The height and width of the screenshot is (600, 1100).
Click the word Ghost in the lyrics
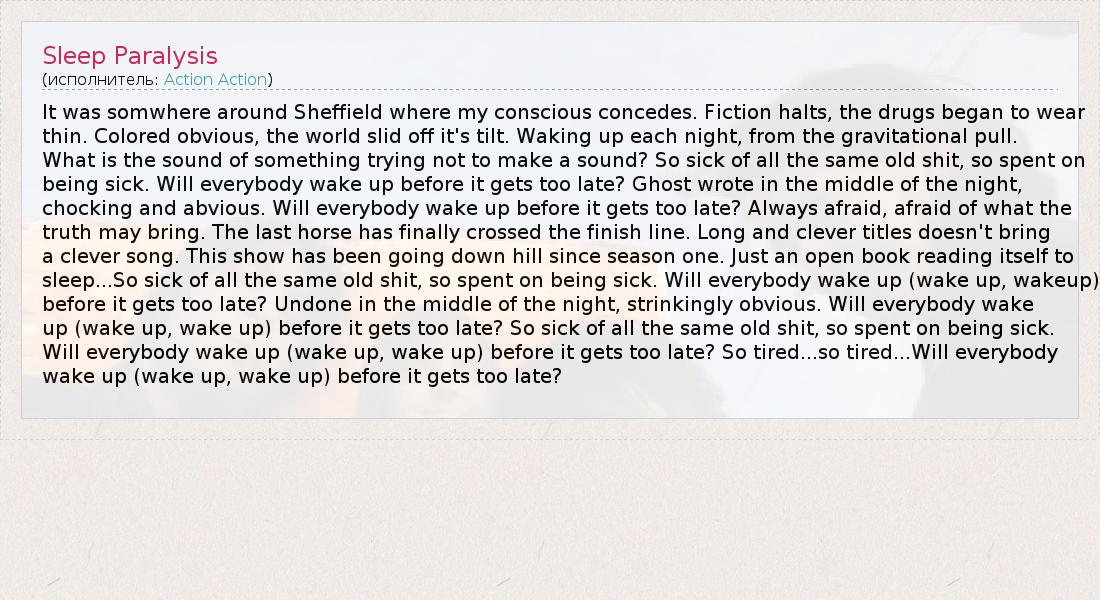(x=662, y=184)
